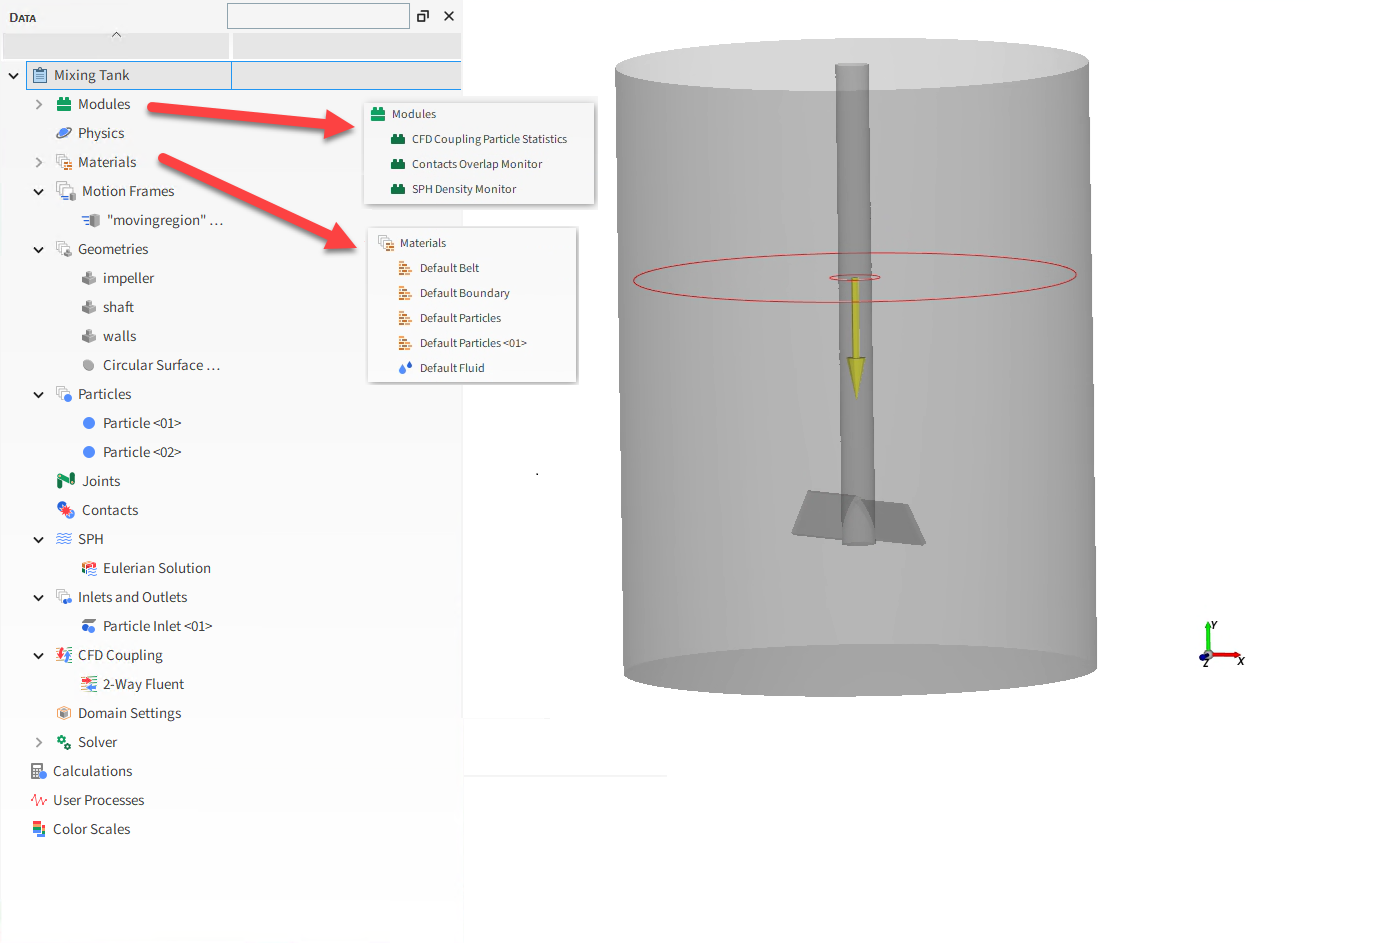Collapse the Particles node
This screenshot has height=943, width=1399.
(x=38, y=394)
